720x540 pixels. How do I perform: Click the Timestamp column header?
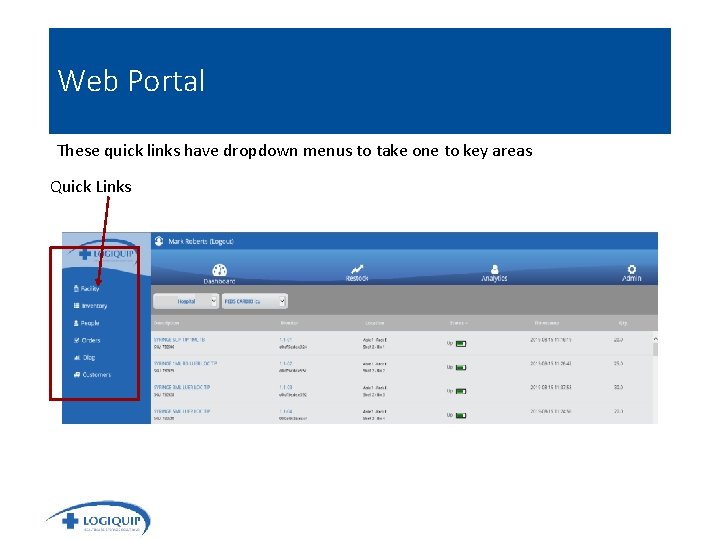[x=546, y=323]
